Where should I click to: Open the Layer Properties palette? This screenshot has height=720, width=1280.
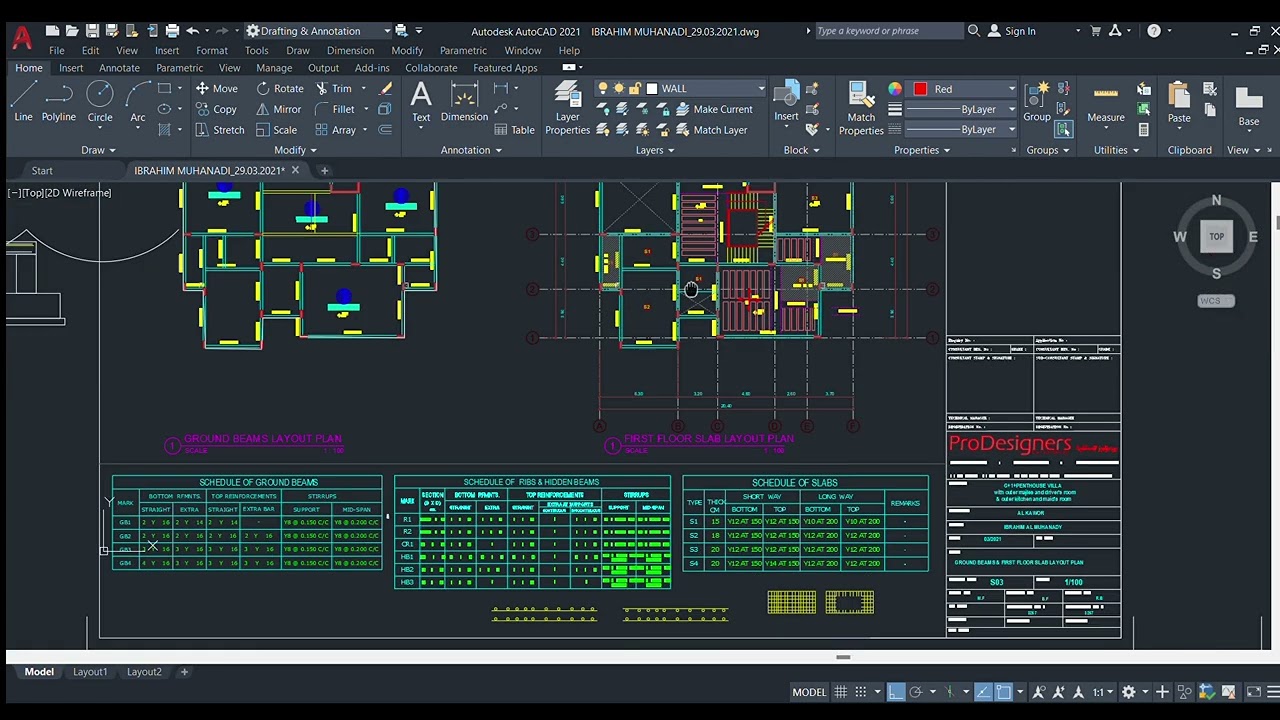(x=567, y=108)
